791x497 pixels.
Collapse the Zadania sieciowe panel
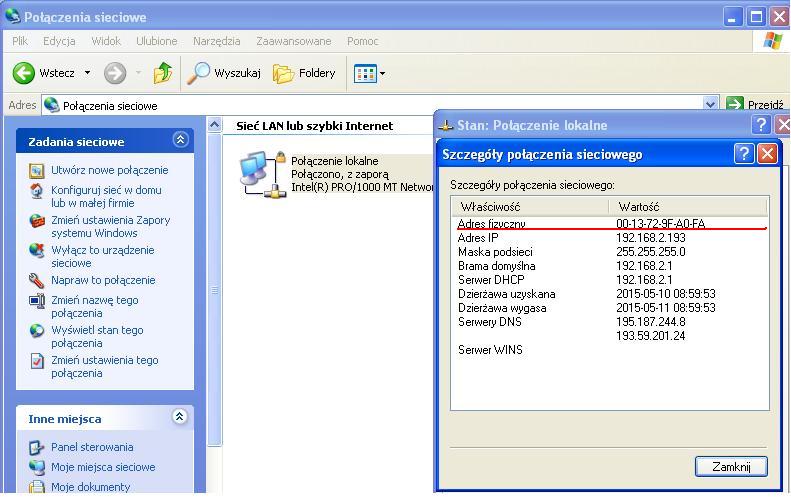180,141
